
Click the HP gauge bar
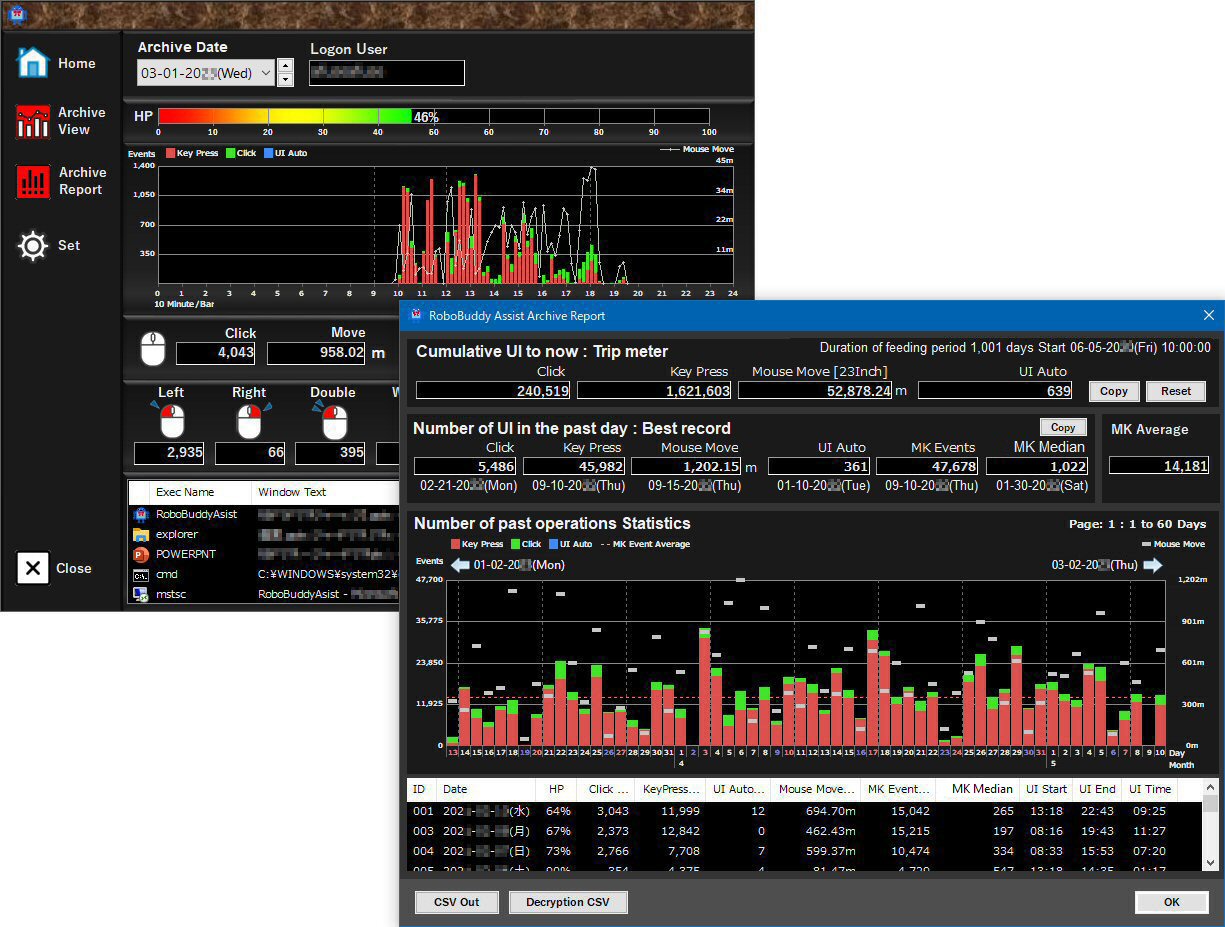click(433, 116)
